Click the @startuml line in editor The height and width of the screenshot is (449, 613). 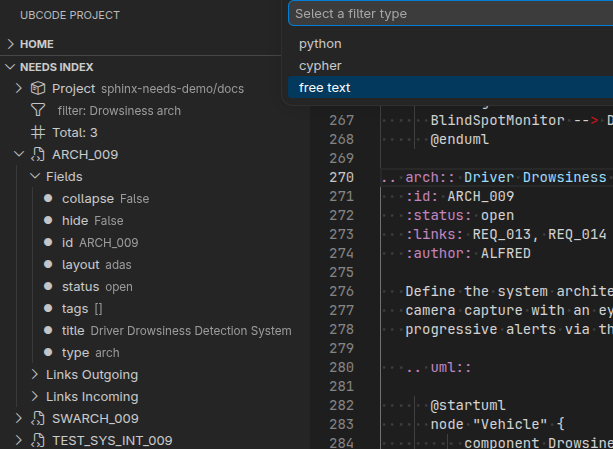click(x=468, y=405)
